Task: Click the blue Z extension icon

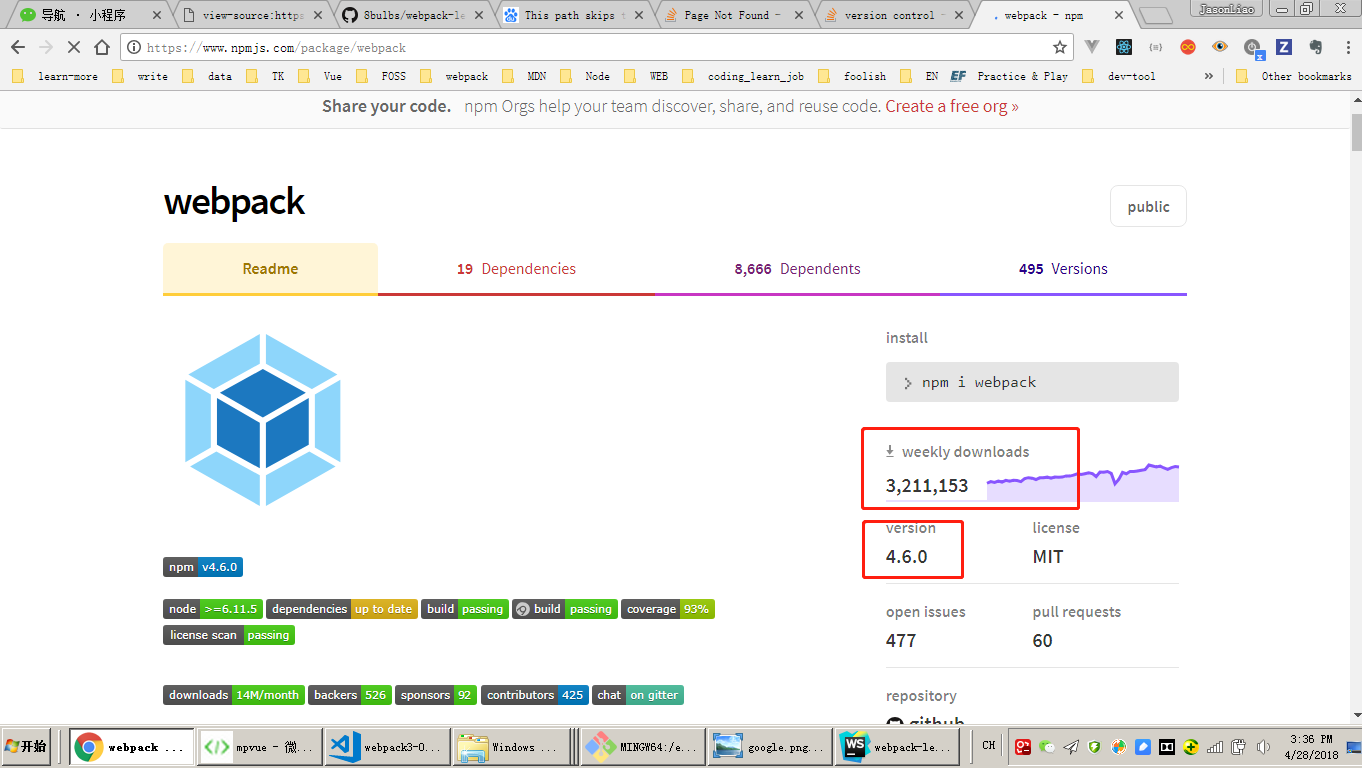Action: [1284, 47]
